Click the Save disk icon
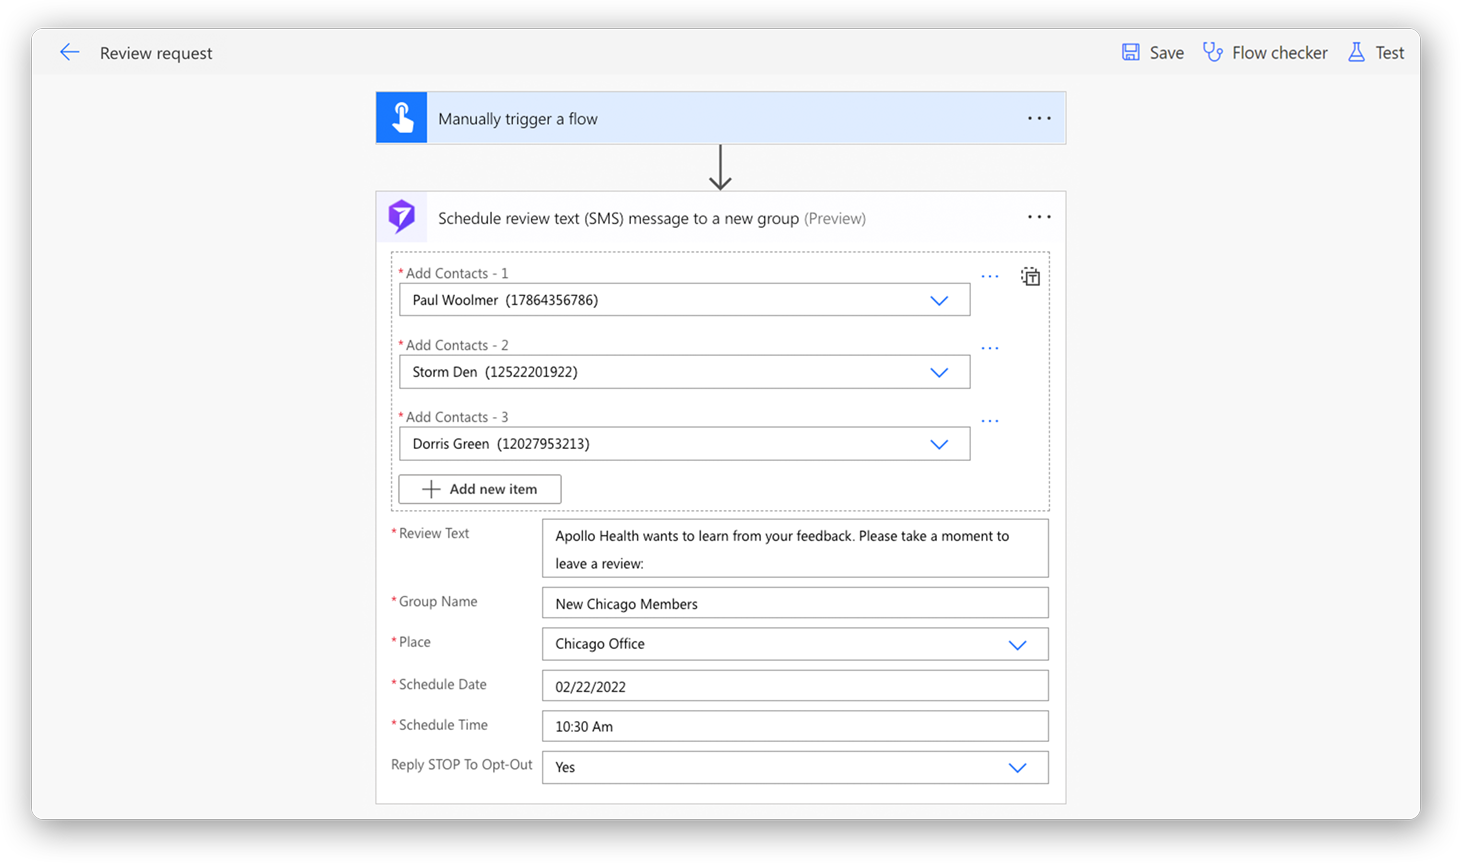The height and width of the screenshot is (863, 1461). tap(1130, 52)
